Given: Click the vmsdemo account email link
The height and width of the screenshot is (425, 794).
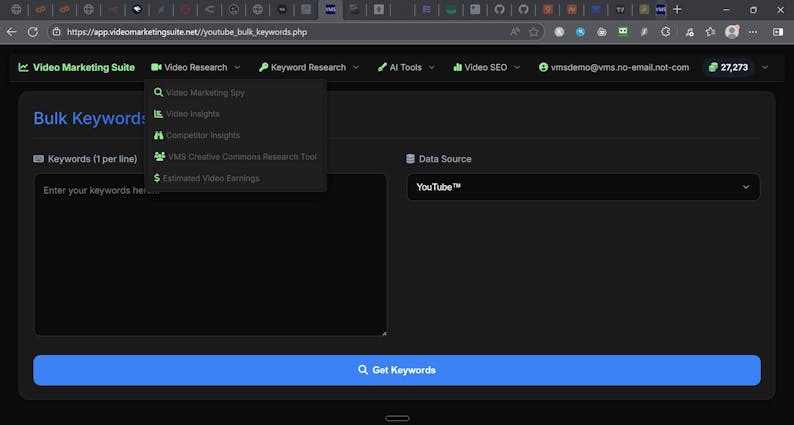Looking at the screenshot, I should point(613,67).
